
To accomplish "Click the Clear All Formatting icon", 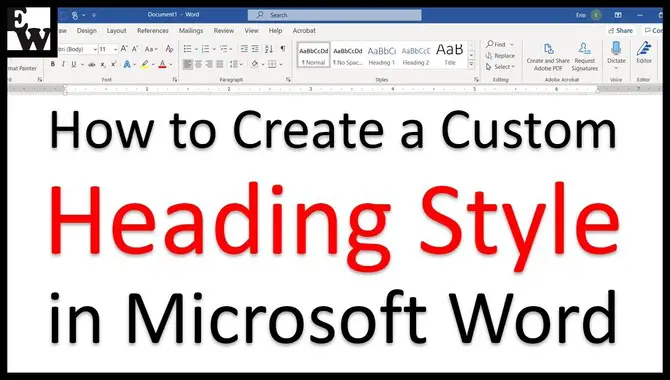I will tap(169, 49).
